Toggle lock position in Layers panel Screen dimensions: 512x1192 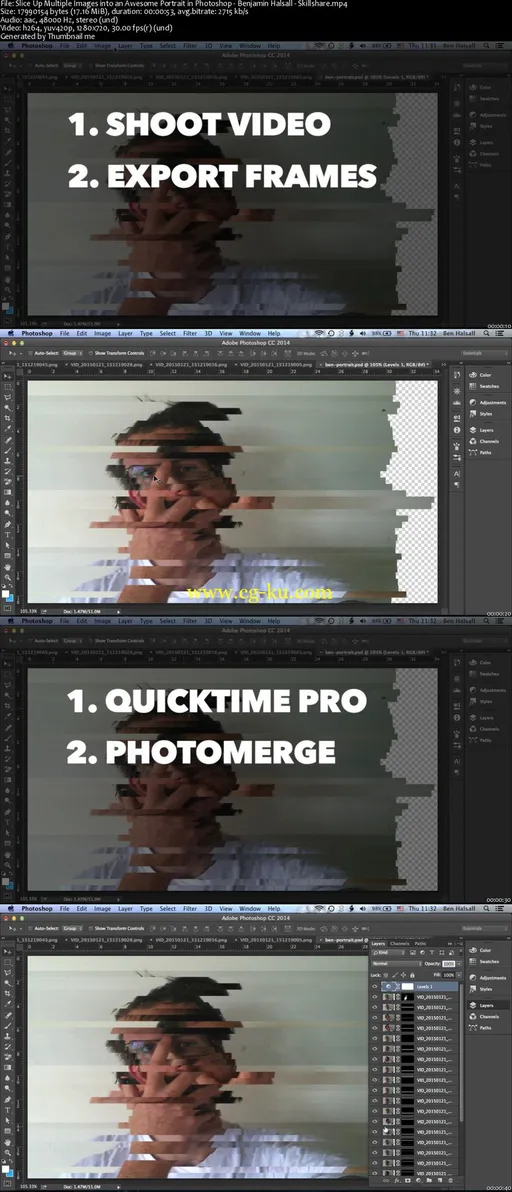(x=403, y=975)
